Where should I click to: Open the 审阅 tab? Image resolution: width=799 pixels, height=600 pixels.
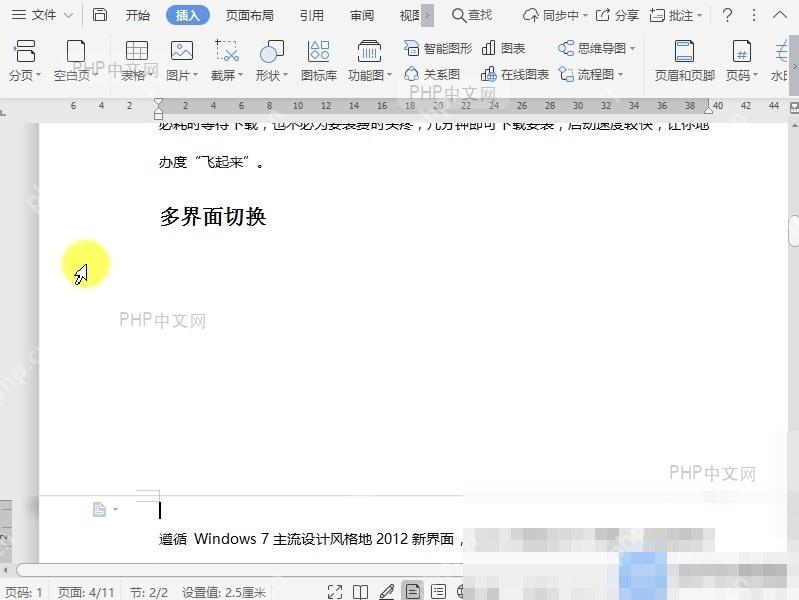(362, 15)
